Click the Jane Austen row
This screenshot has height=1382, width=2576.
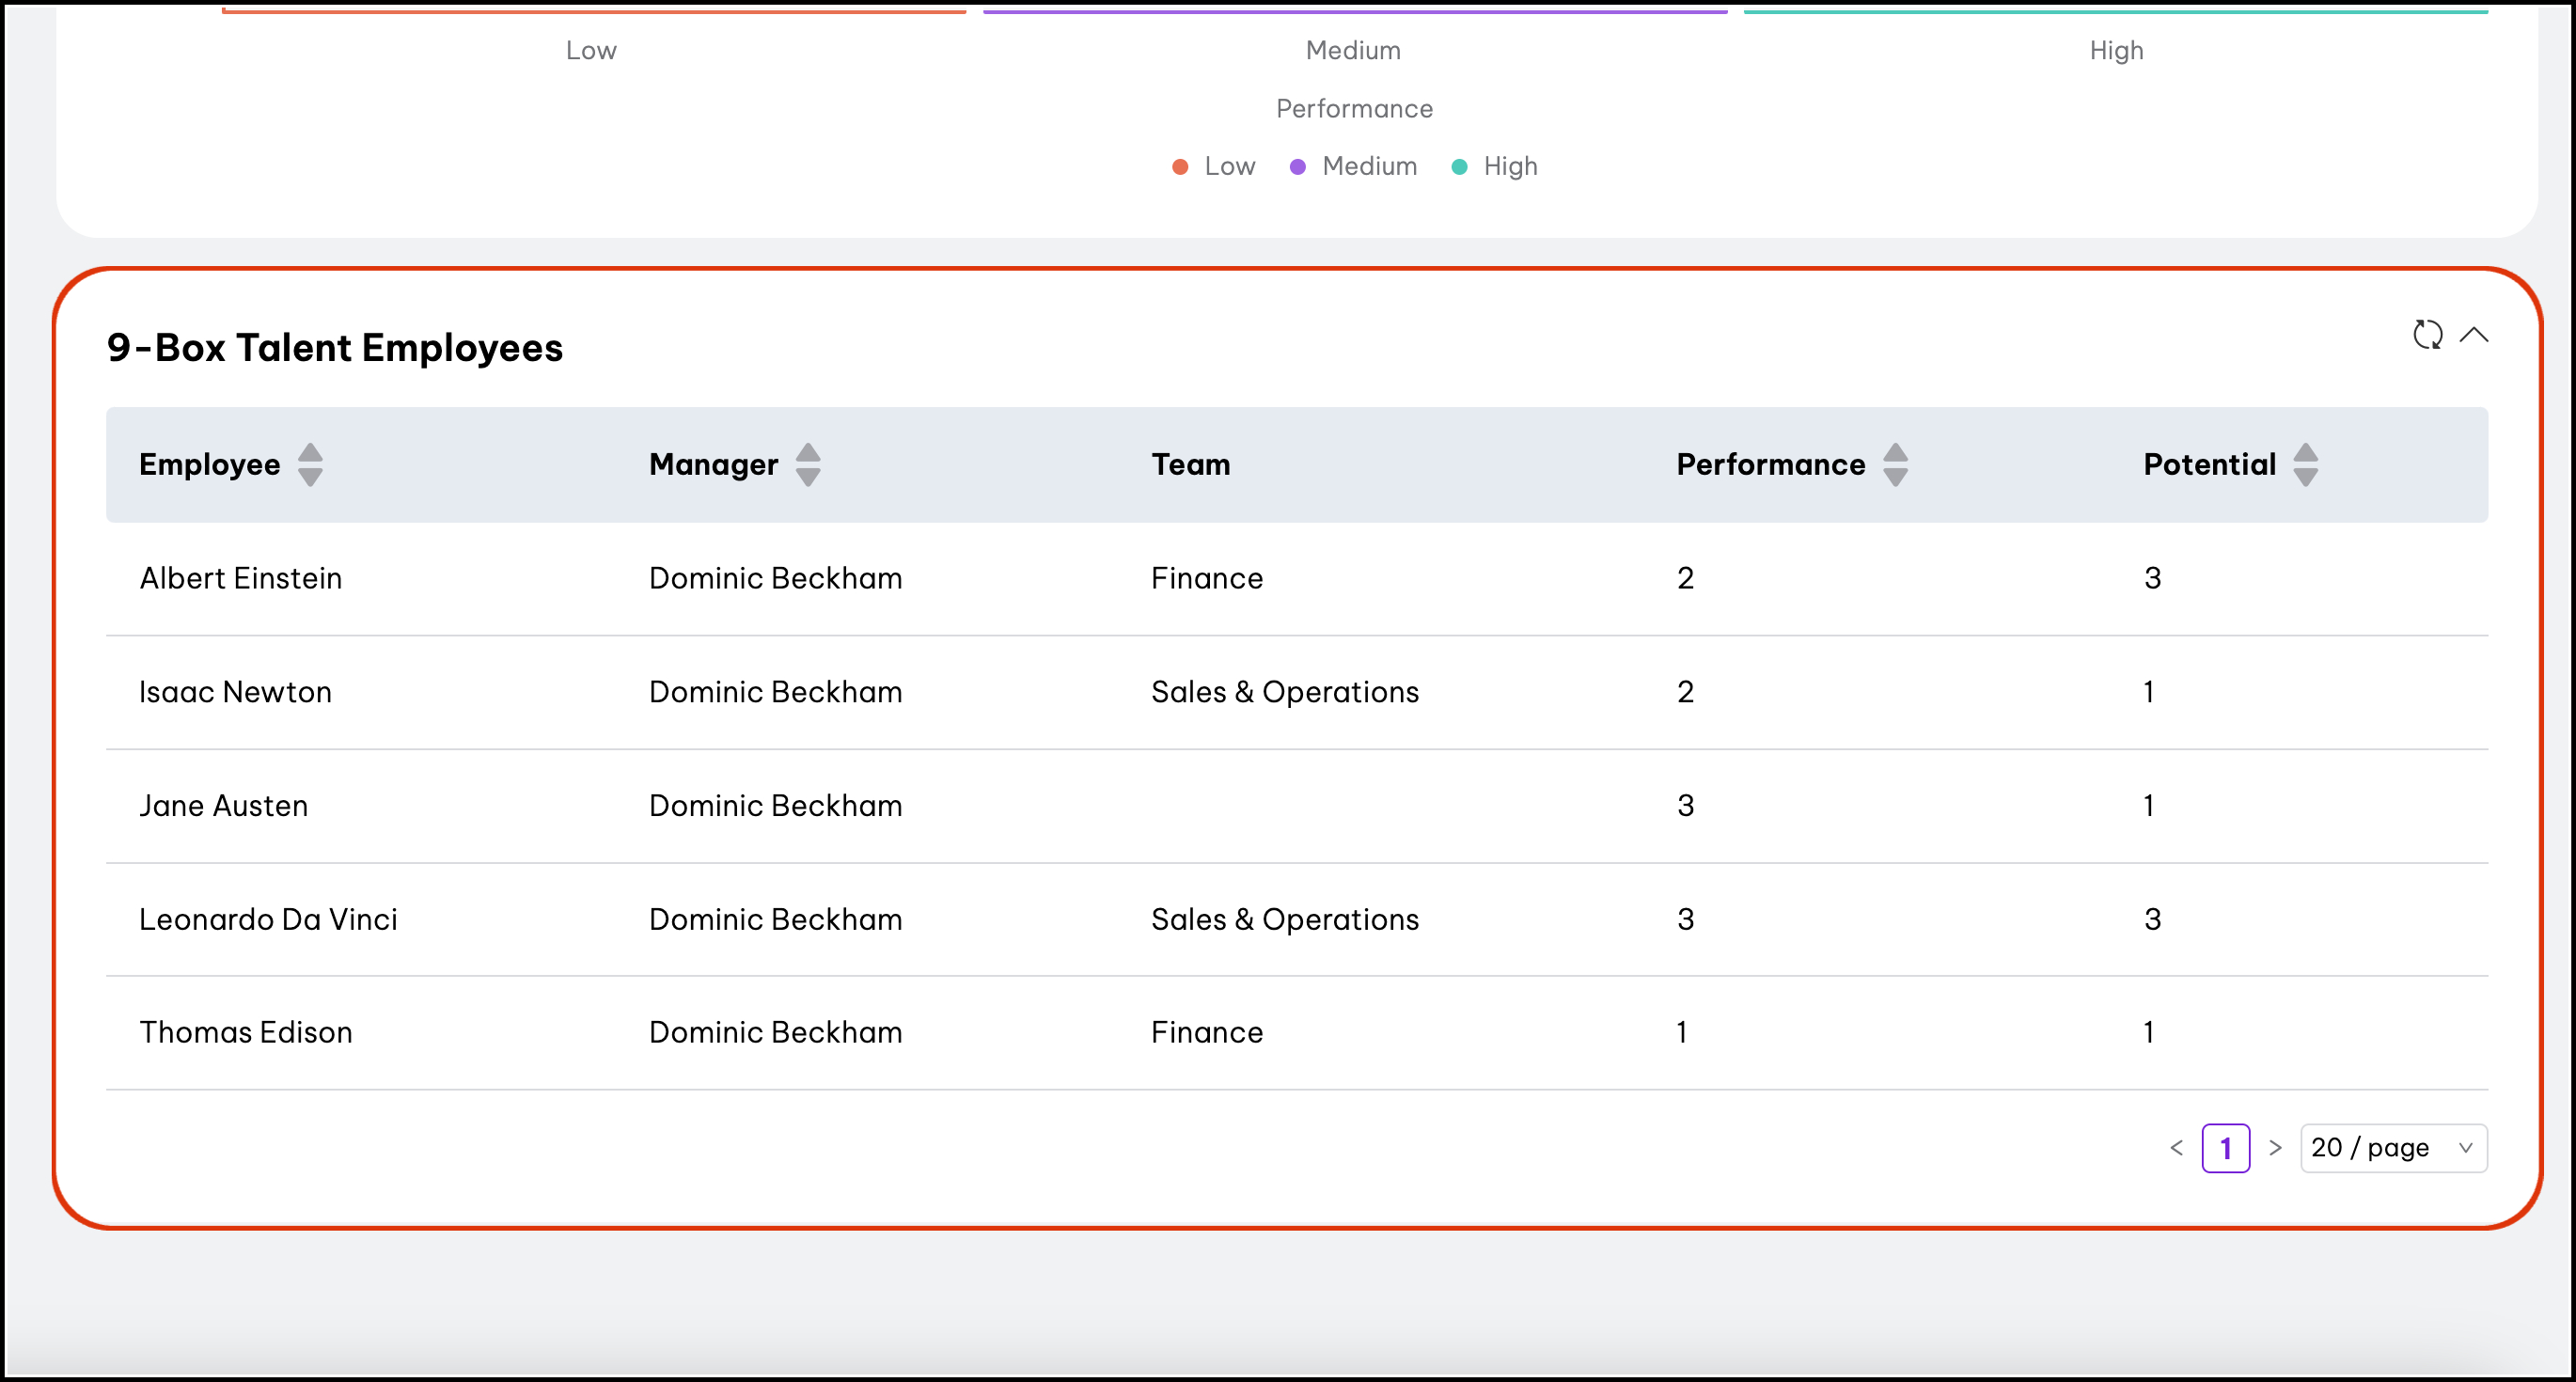(224, 806)
